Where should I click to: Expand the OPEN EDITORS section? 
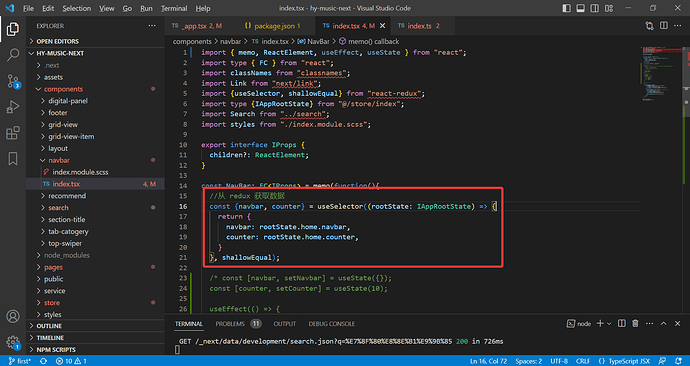[95, 41]
